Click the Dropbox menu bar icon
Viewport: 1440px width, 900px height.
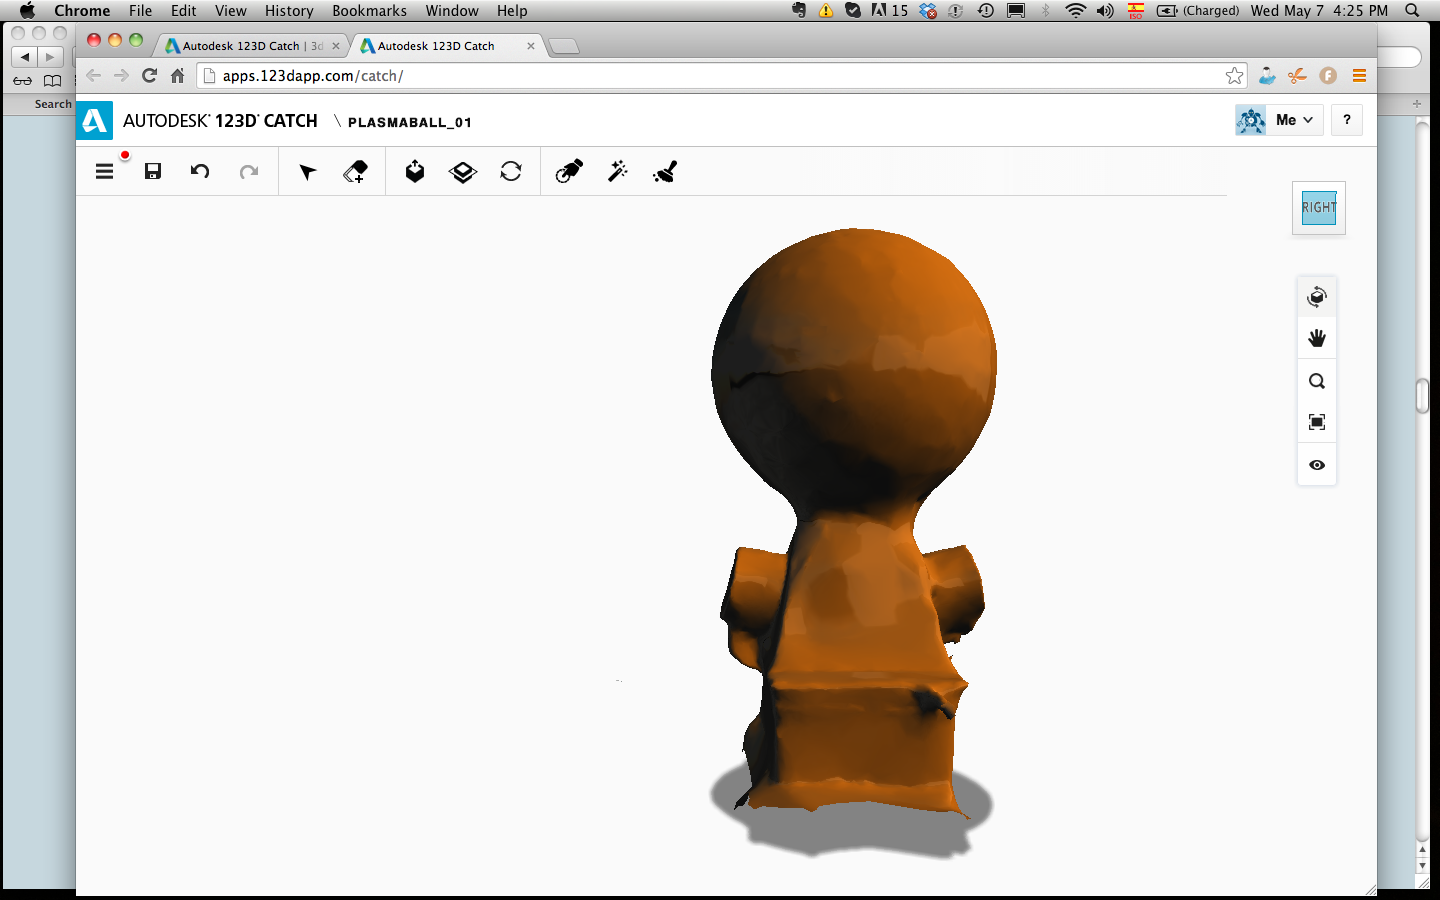click(928, 11)
